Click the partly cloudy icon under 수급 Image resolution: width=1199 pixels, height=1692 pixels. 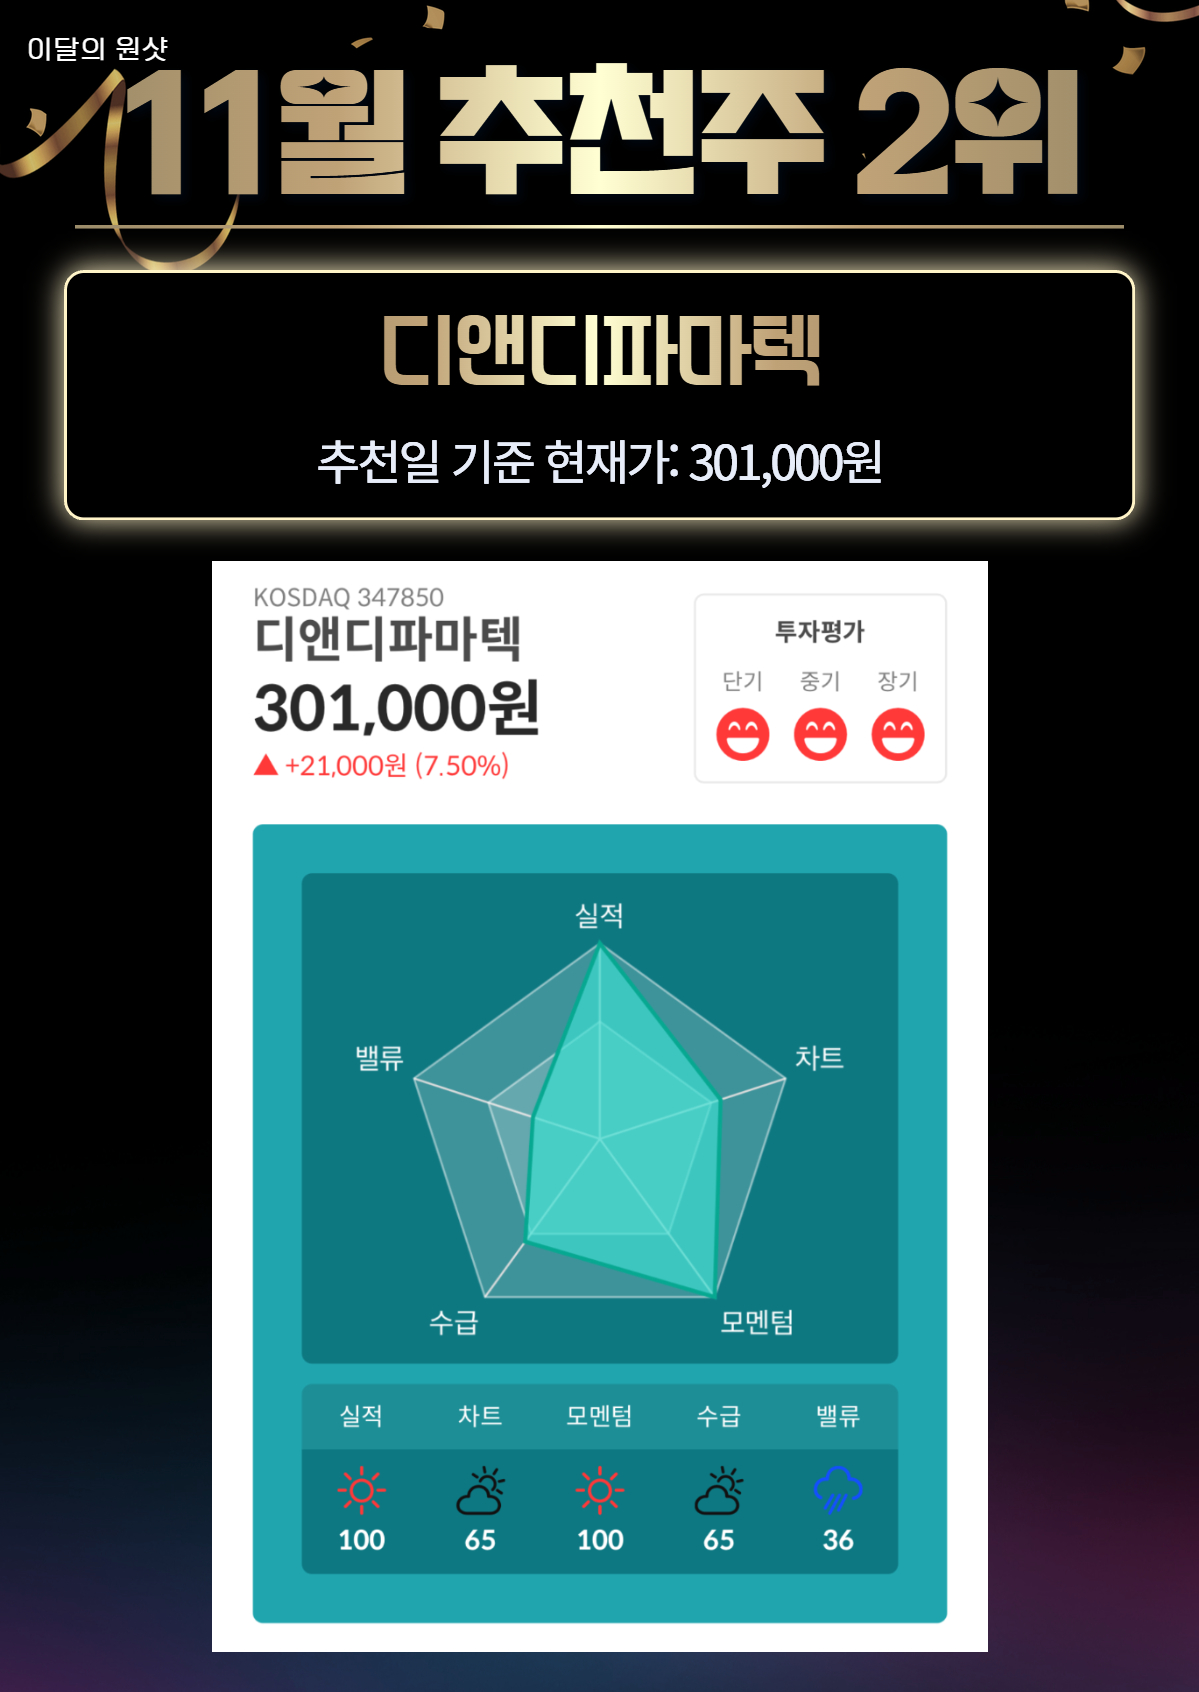point(719,1490)
